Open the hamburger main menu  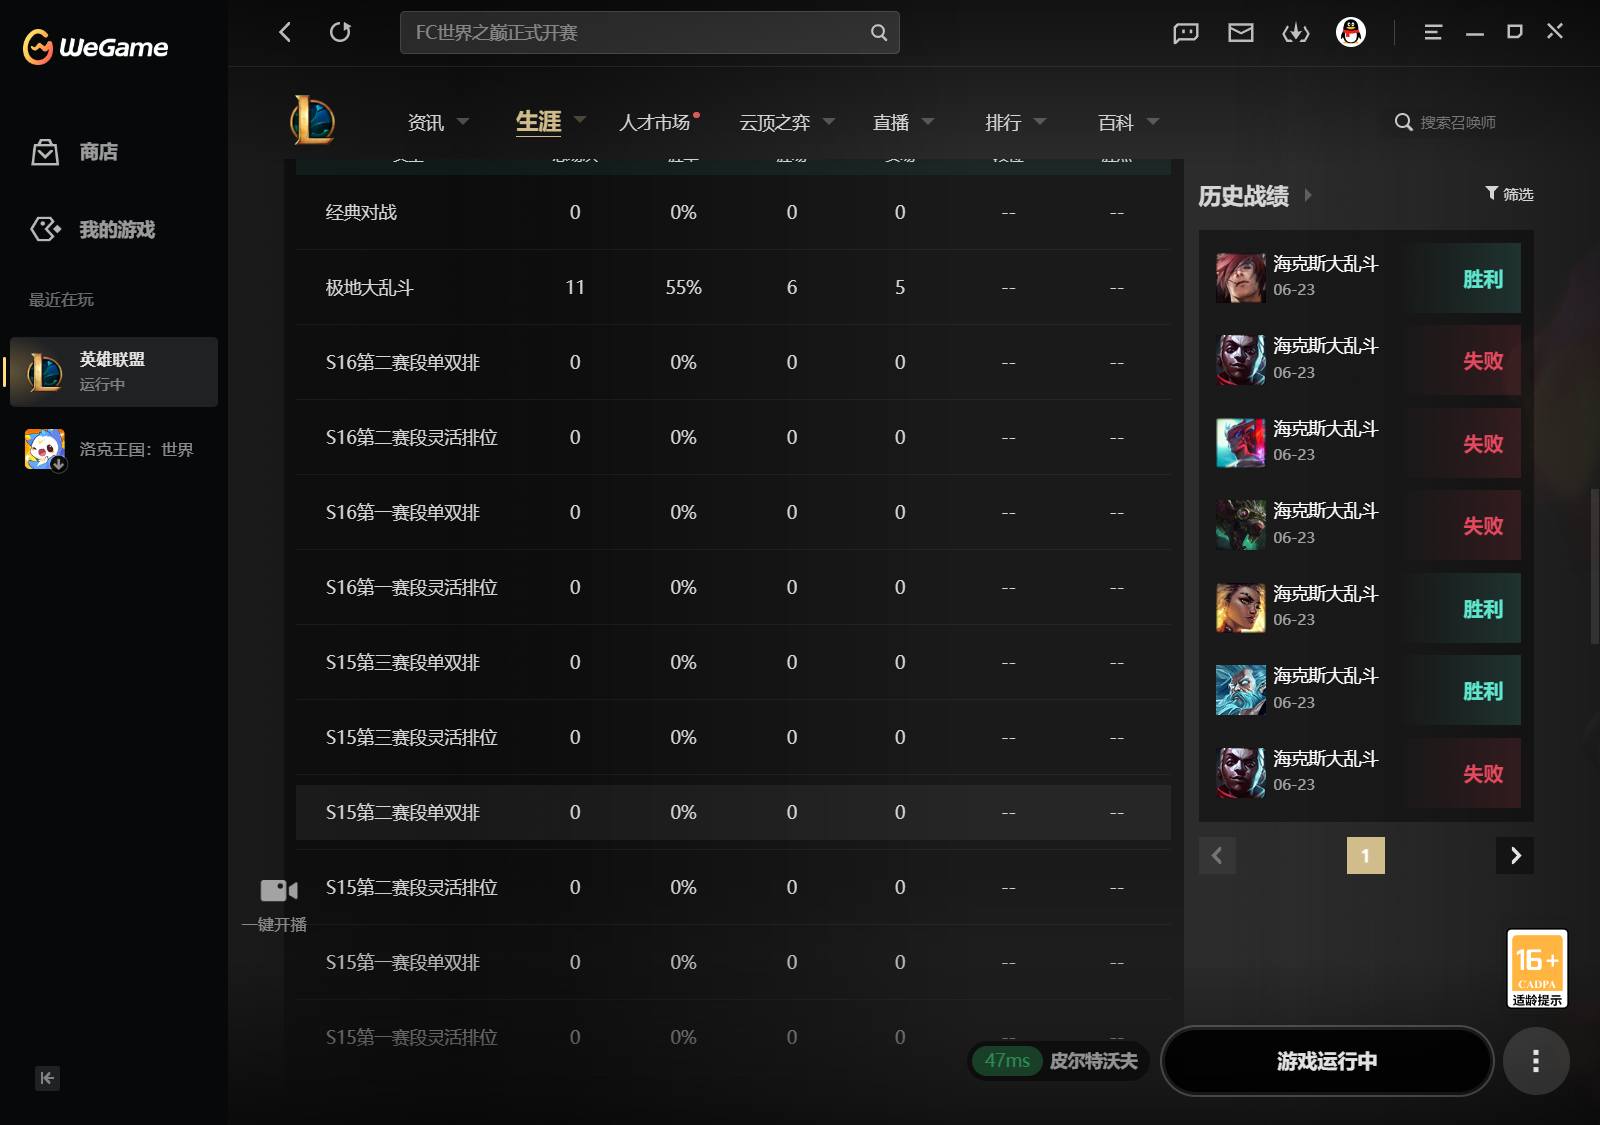pyautogui.click(x=1433, y=32)
